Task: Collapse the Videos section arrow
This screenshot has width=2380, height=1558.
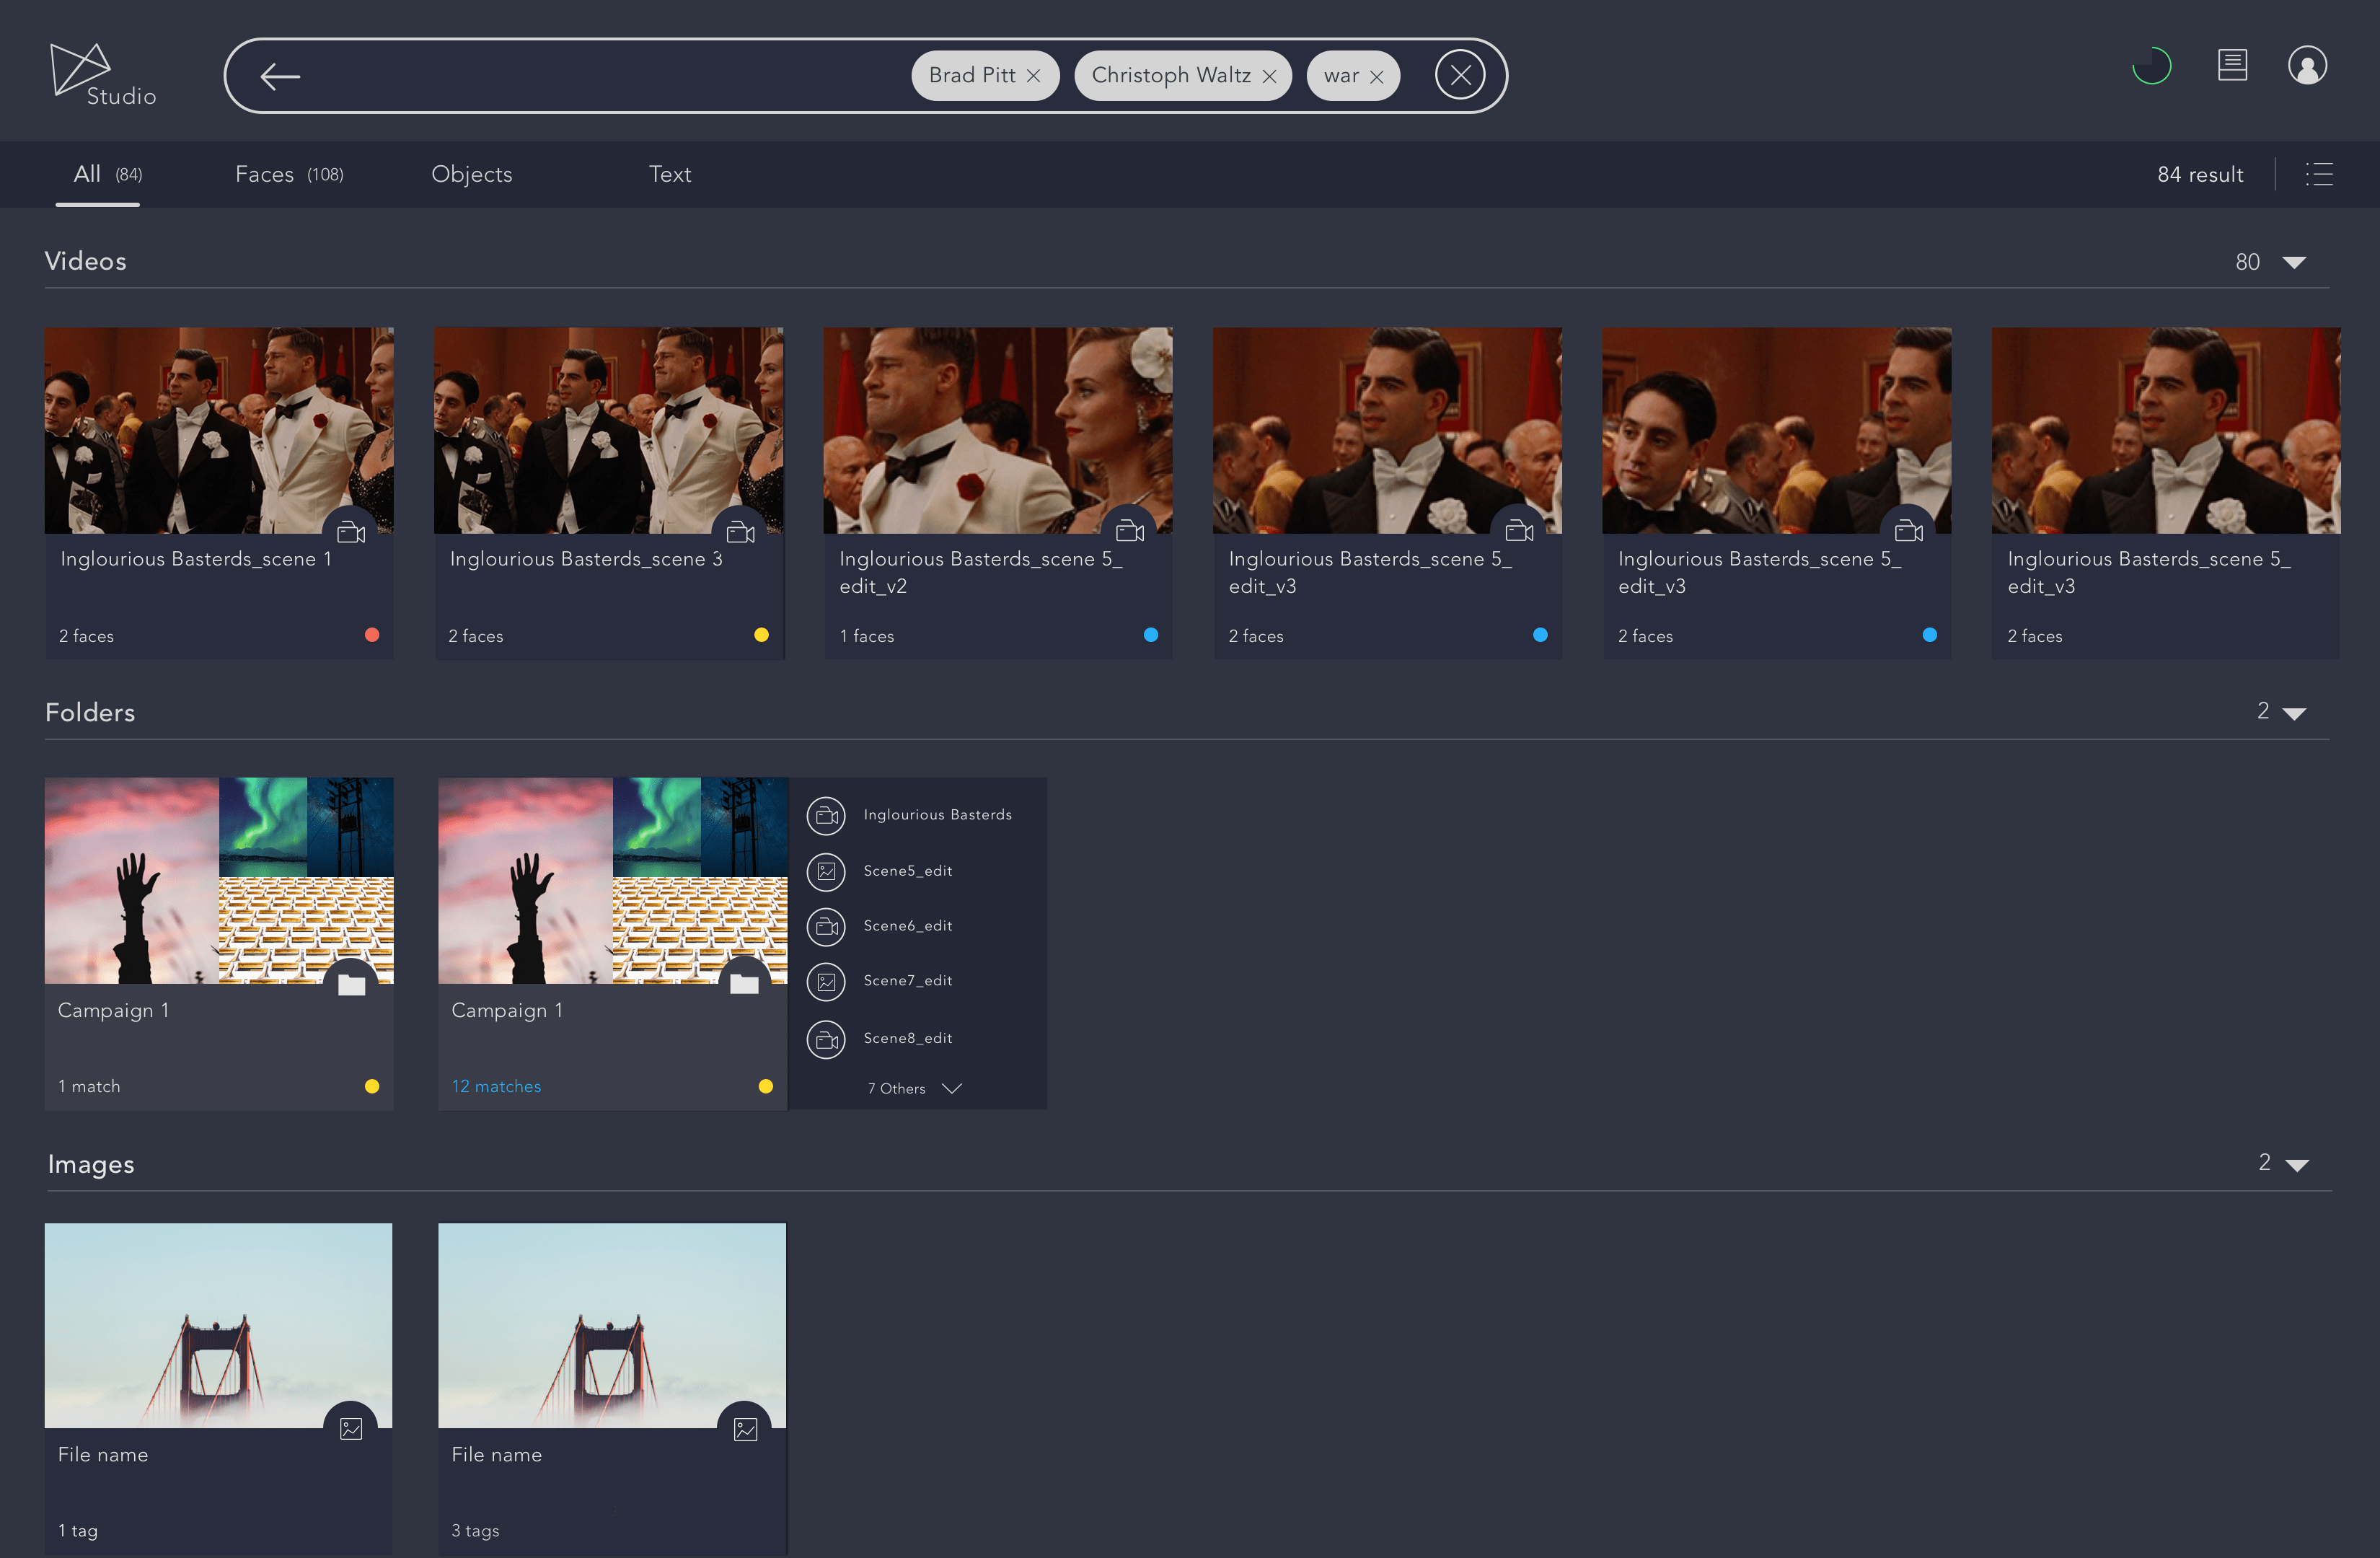Action: tap(2294, 262)
